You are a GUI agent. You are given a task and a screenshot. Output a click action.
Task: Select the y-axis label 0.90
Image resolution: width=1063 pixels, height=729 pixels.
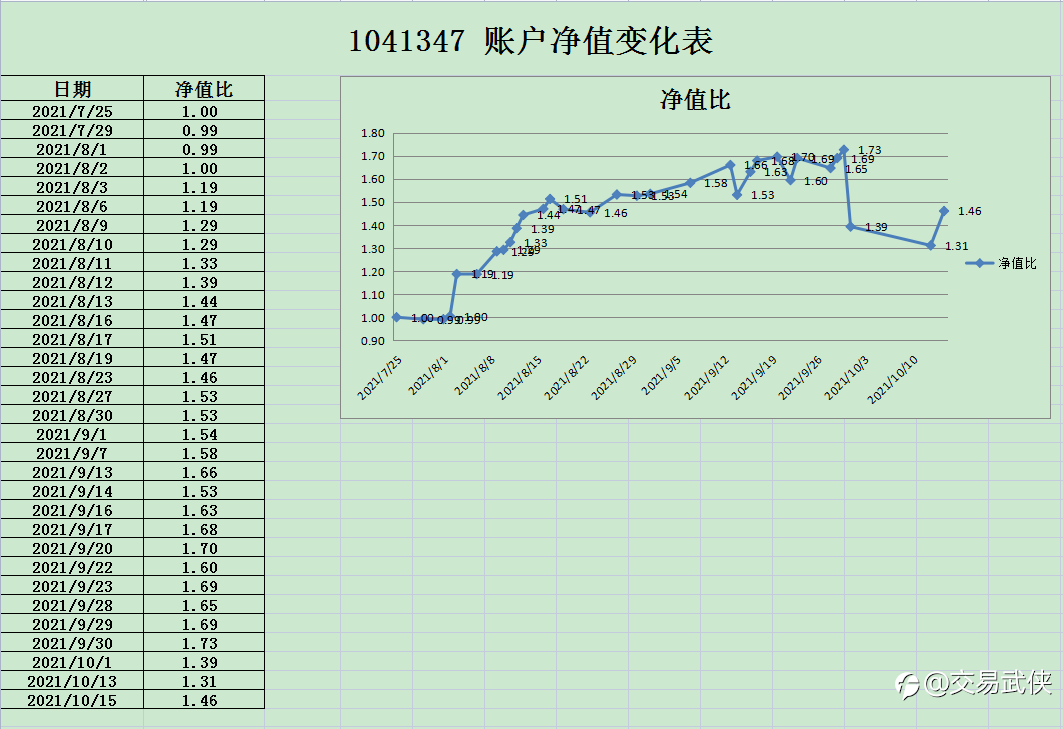373,341
